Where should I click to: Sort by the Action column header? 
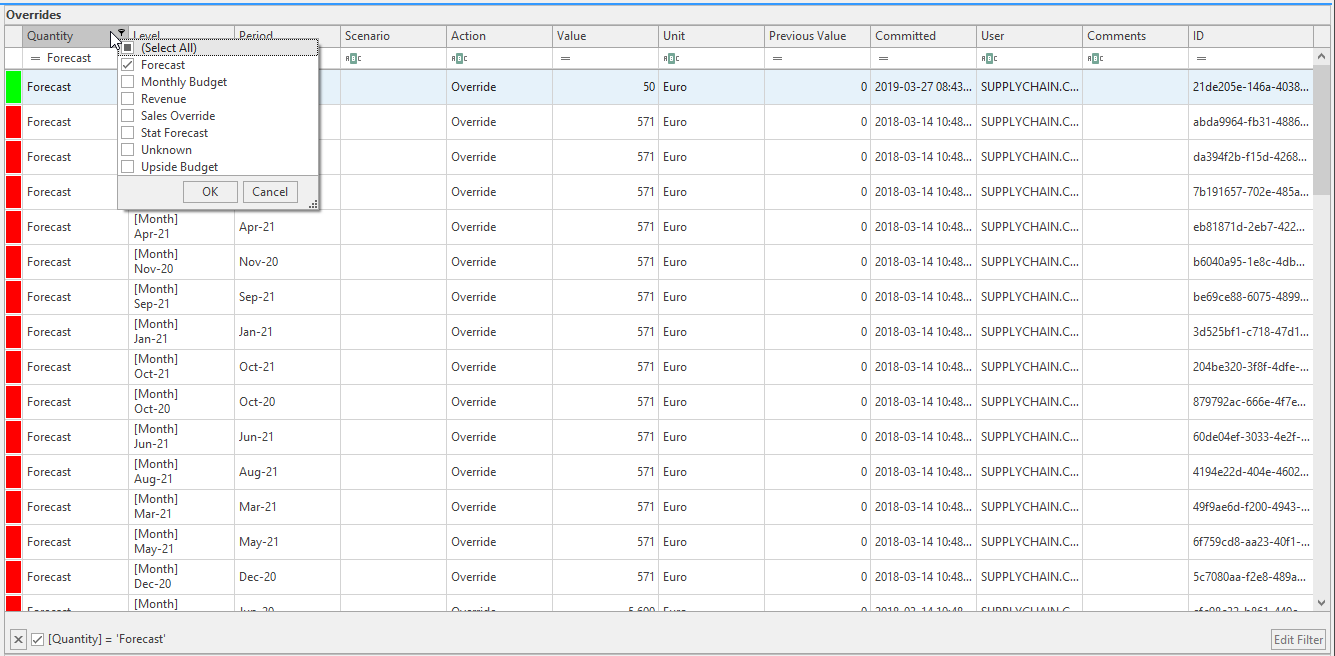pos(499,36)
